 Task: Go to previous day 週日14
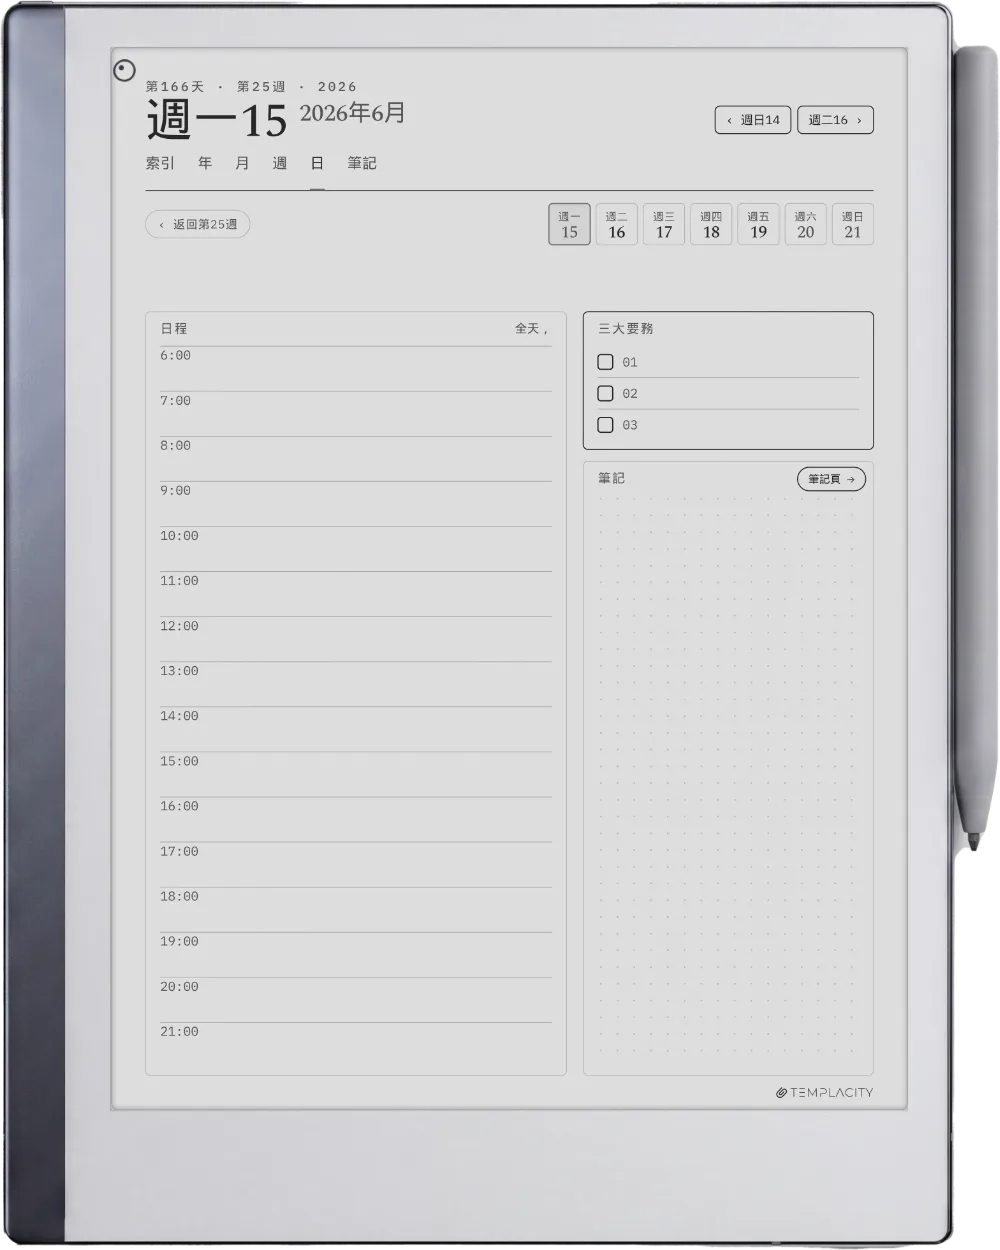753,120
